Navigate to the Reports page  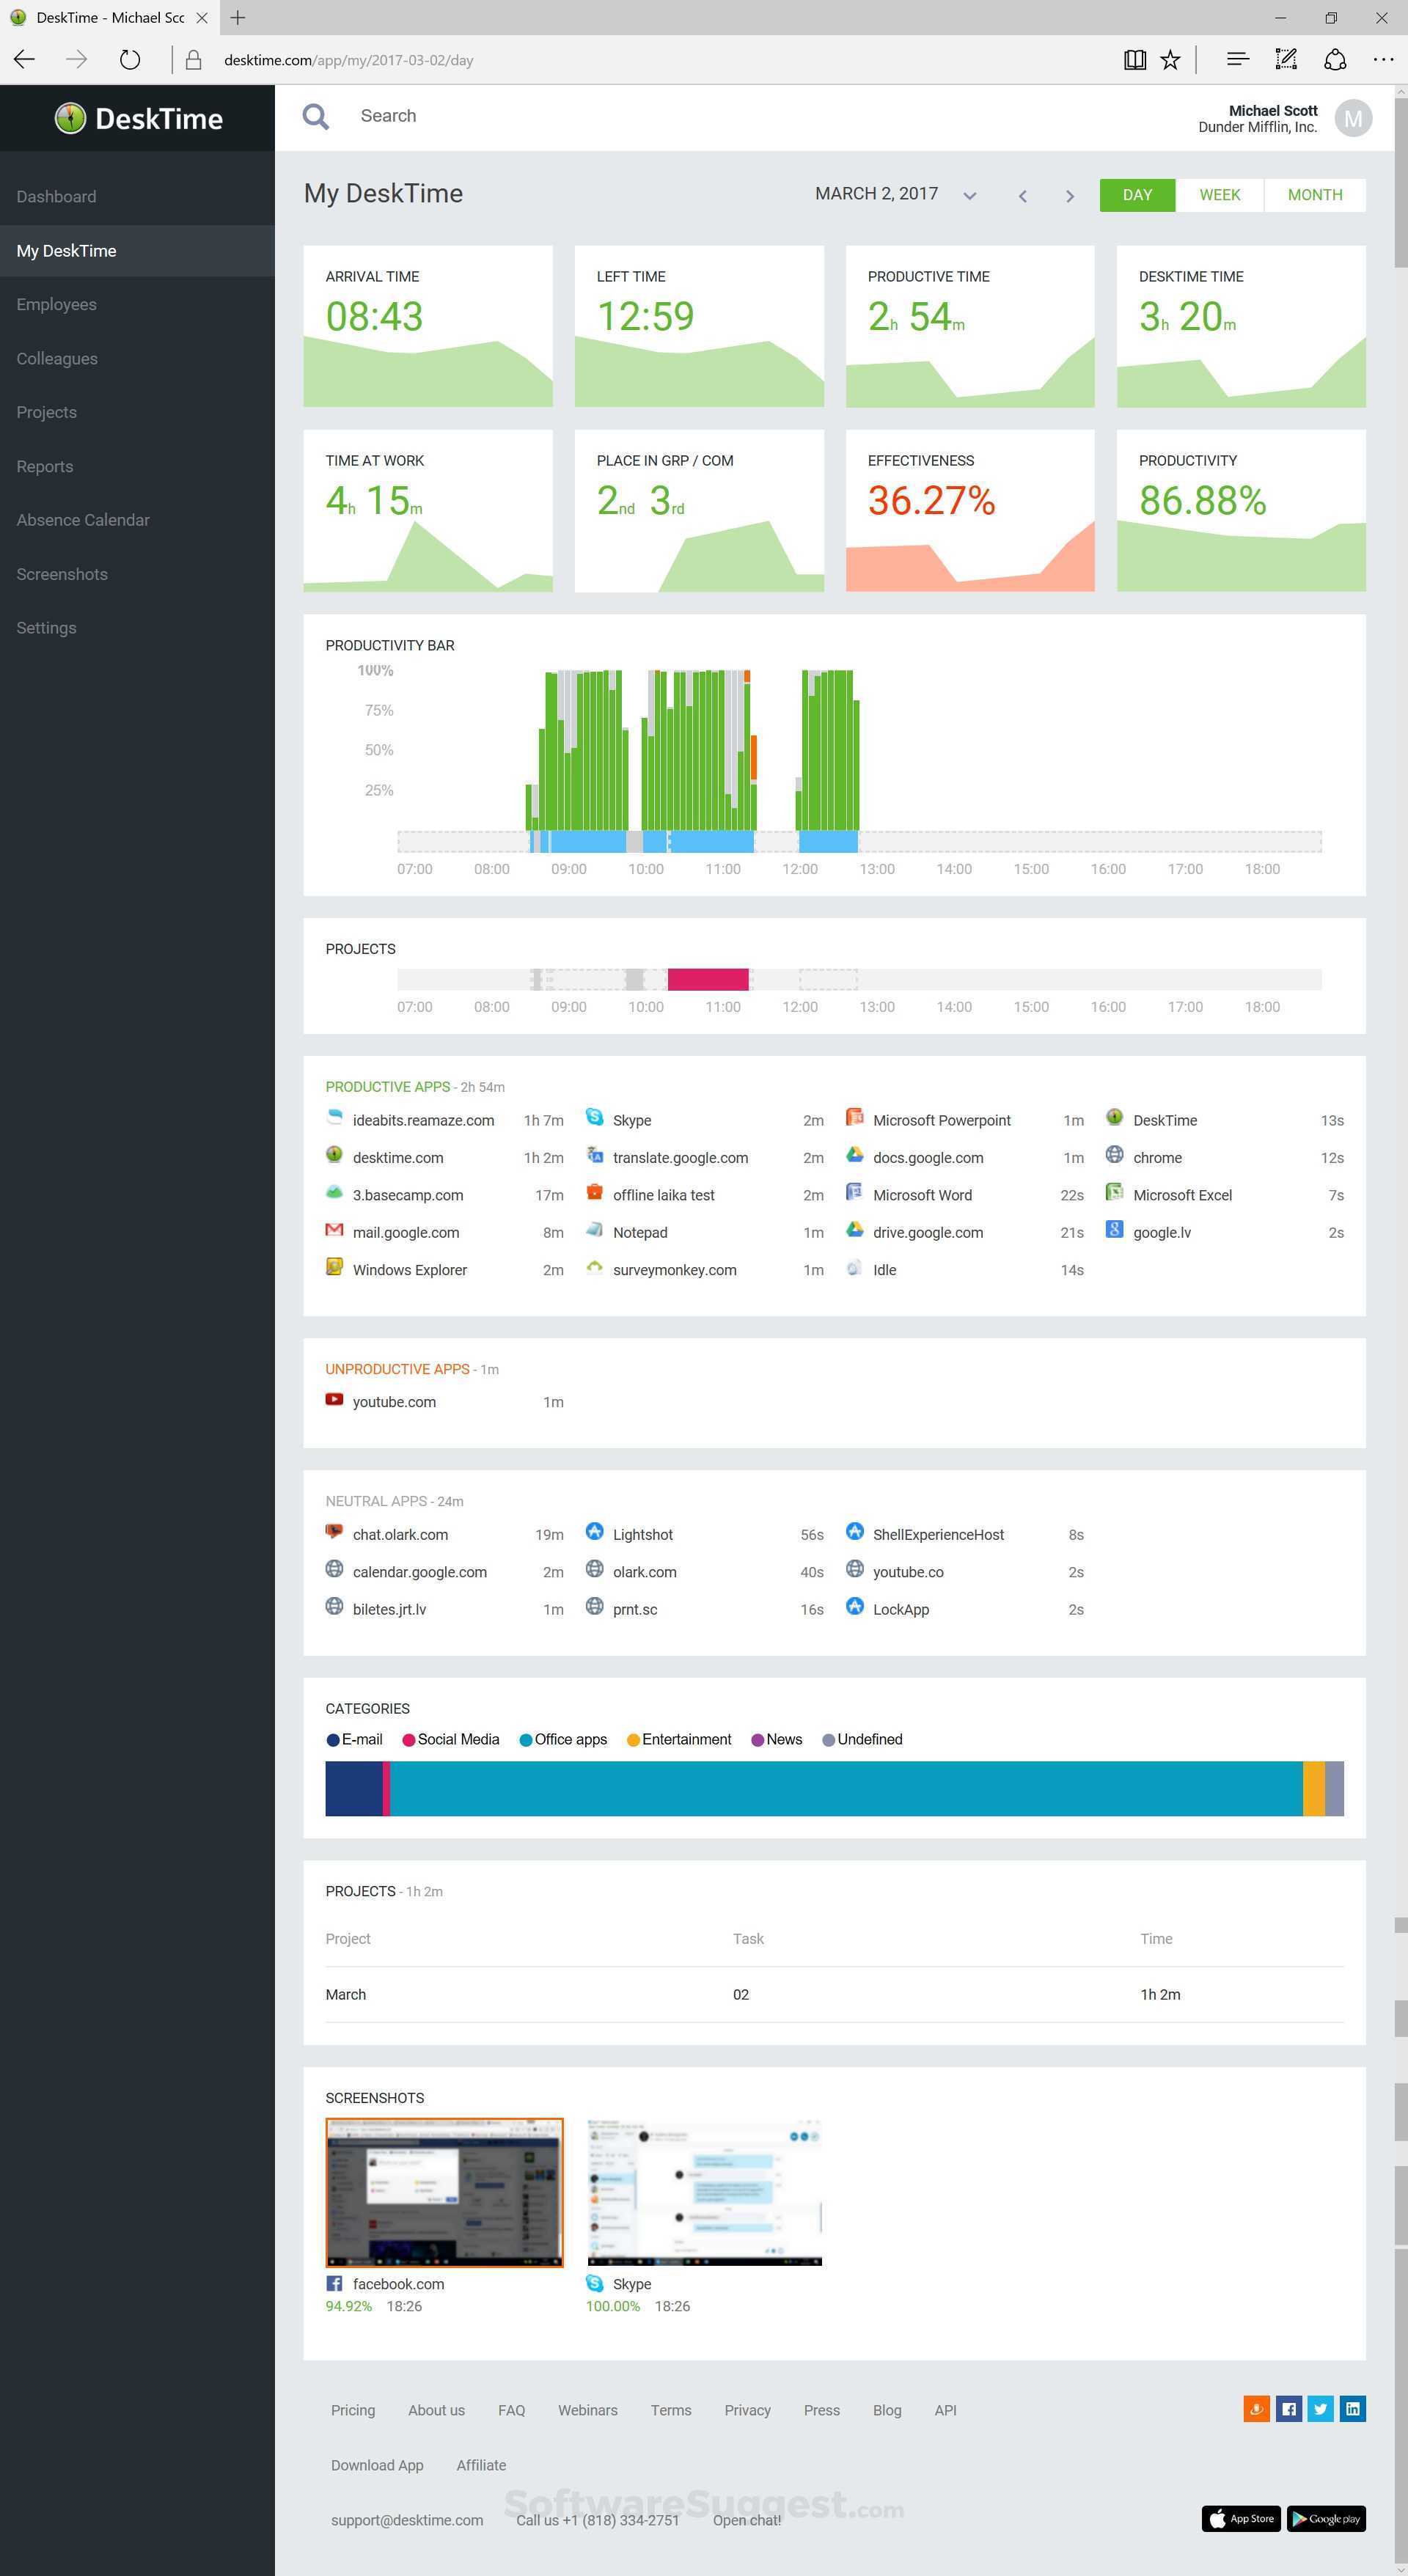tap(45, 466)
